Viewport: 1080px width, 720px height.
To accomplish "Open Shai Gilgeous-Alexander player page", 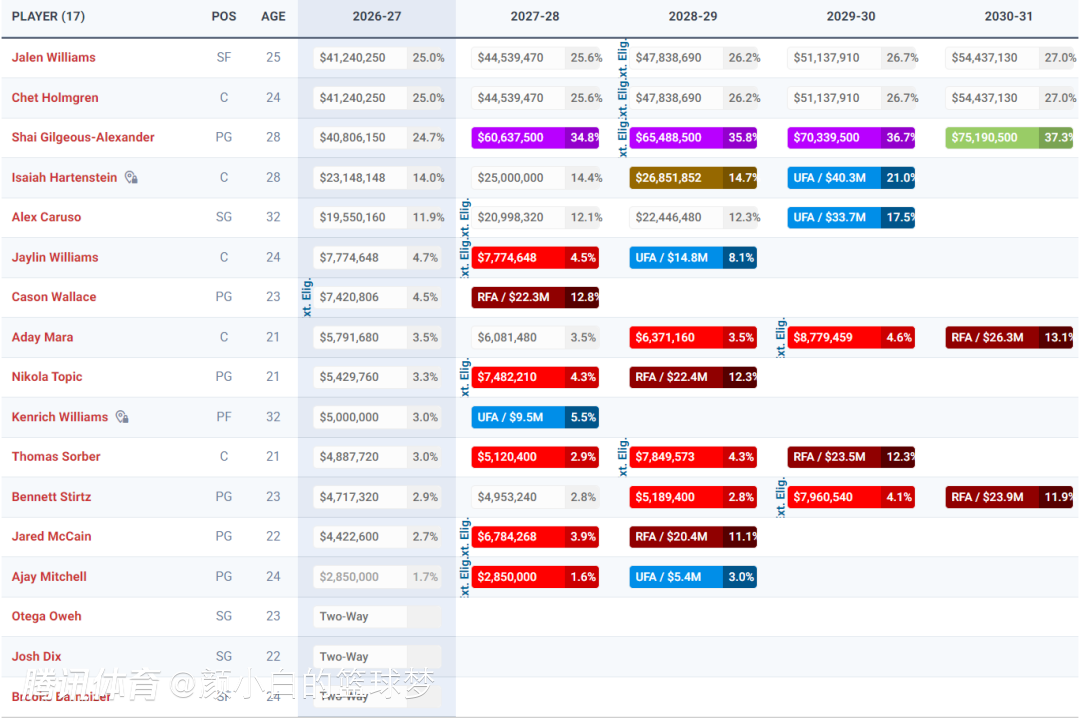I will click(x=83, y=137).
